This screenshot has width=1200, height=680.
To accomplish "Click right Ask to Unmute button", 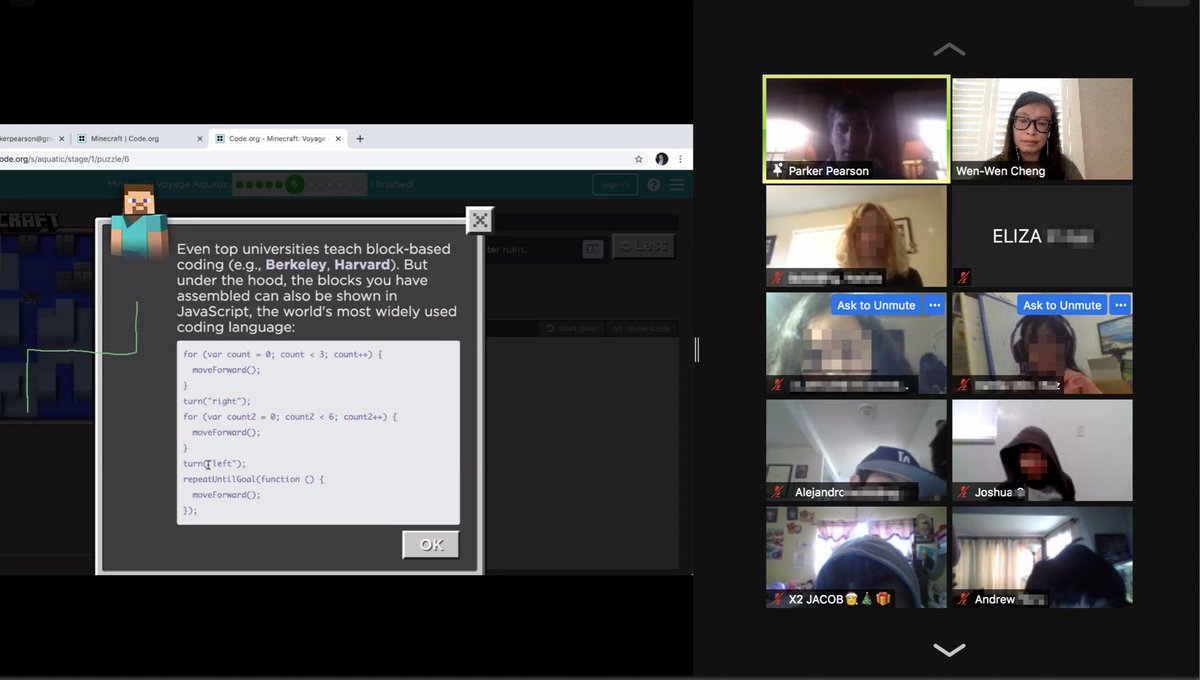I will click(x=1061, y=305).
